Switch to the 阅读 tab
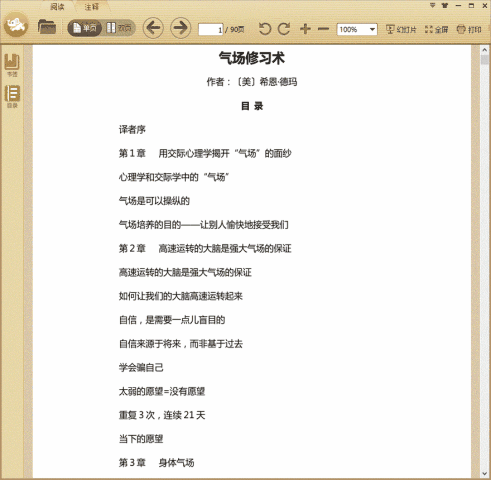The image size is (491, 480). coord(57,6)
